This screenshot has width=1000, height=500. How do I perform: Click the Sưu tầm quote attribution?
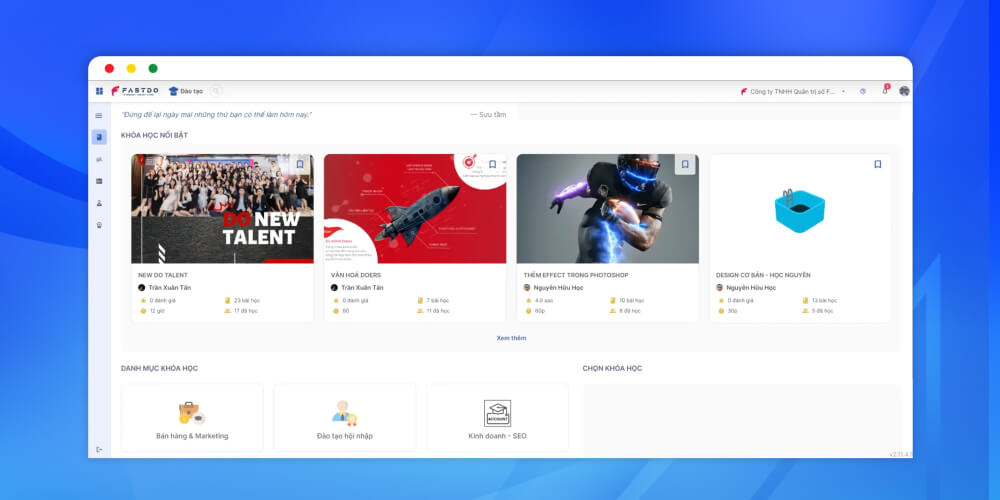(x=489, y=115)
